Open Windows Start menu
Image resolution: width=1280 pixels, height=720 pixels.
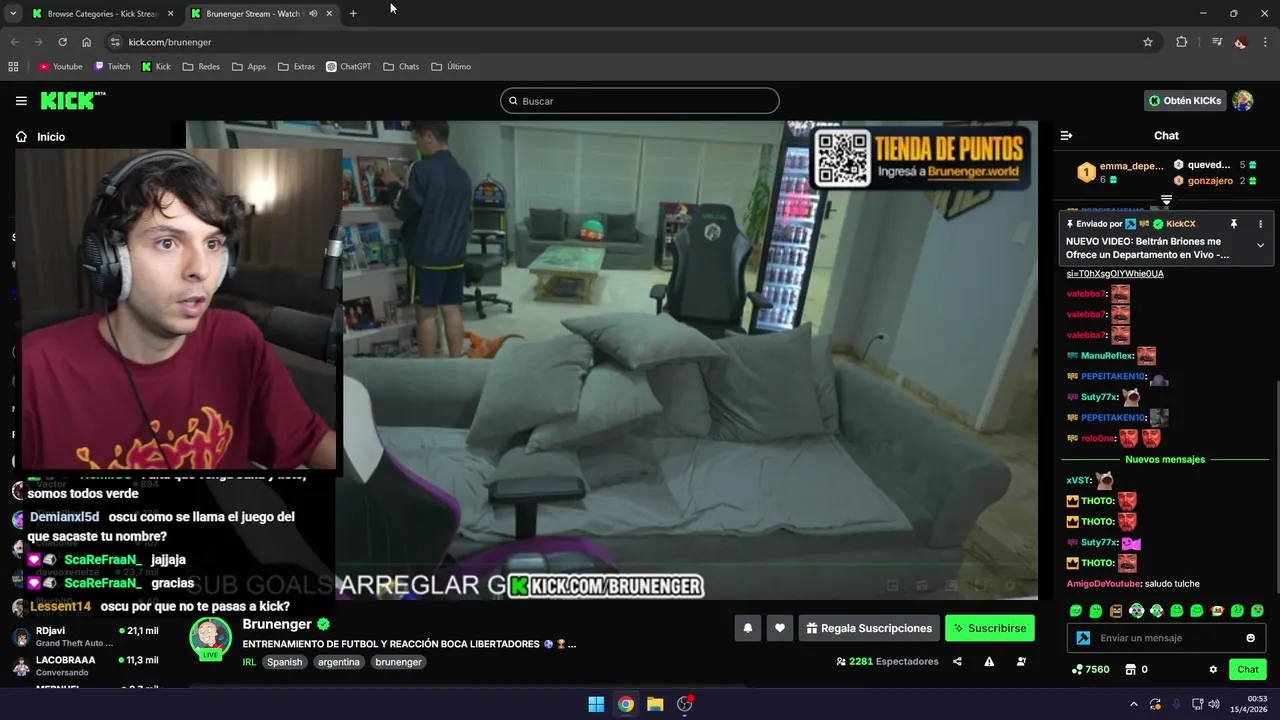click(596, 704)
